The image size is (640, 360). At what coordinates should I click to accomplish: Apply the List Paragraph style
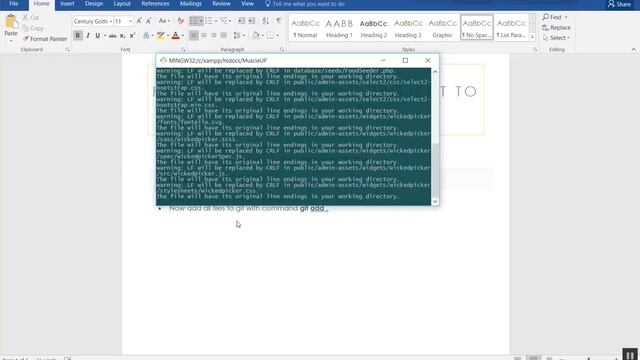[x=511, y=28]
